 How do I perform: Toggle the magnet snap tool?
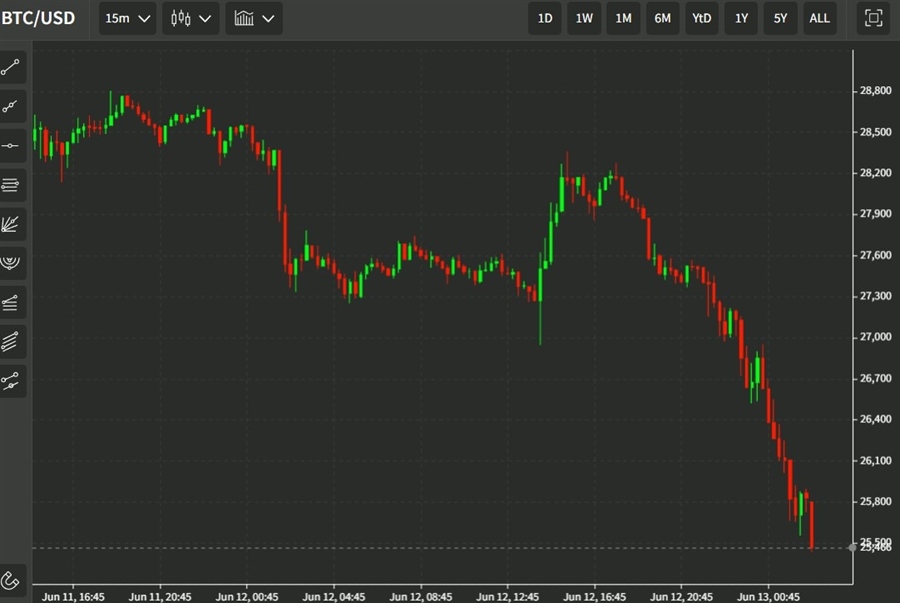(x=11, y=581)
